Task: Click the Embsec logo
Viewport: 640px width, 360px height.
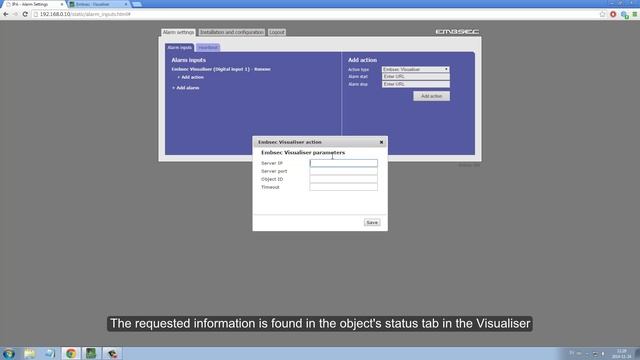Action: 457,32
